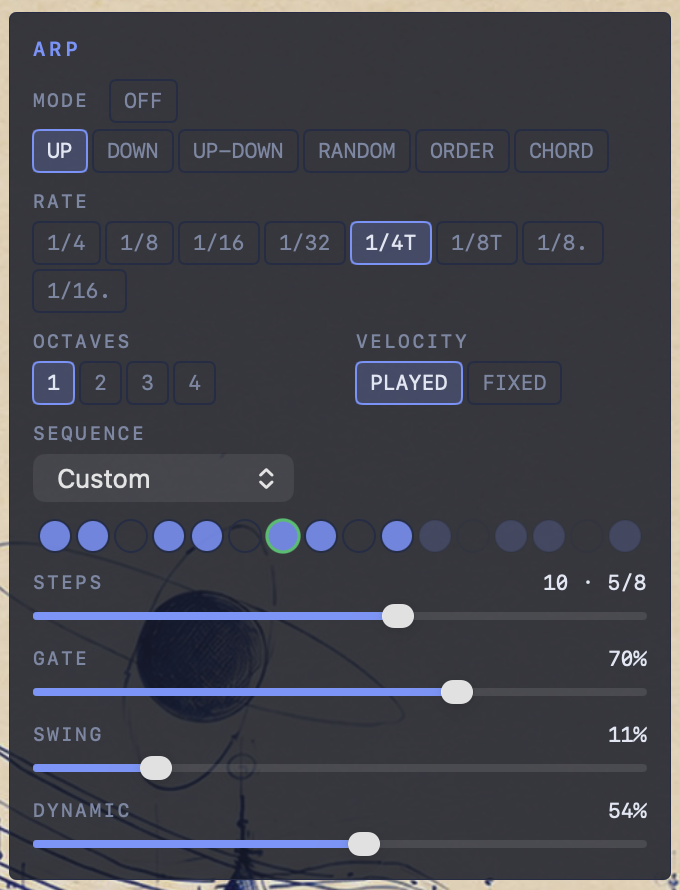This screenshot has height=890, width=680.
Task: Turn arp mode OFF
Action: click(143, 101)
